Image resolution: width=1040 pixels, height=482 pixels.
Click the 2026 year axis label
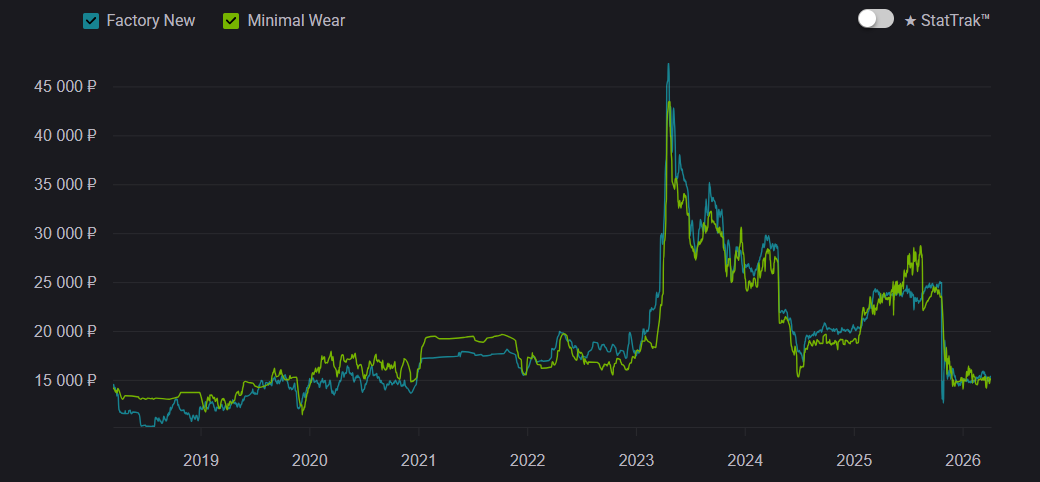(x=962, y=461)
